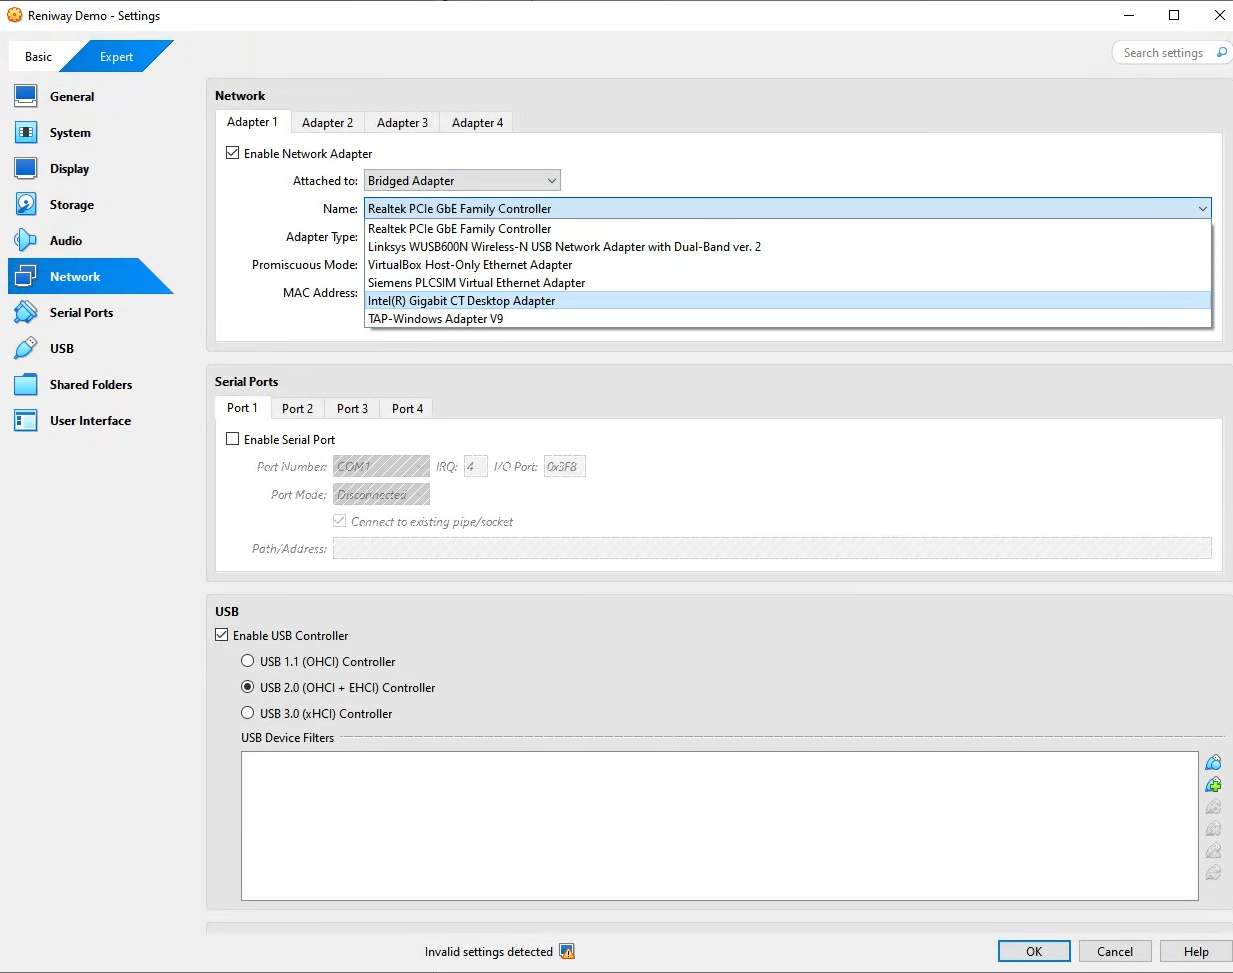Choose TAP-Windows Adapter V9
The image size is (1233, 973).
click(788, 319)
